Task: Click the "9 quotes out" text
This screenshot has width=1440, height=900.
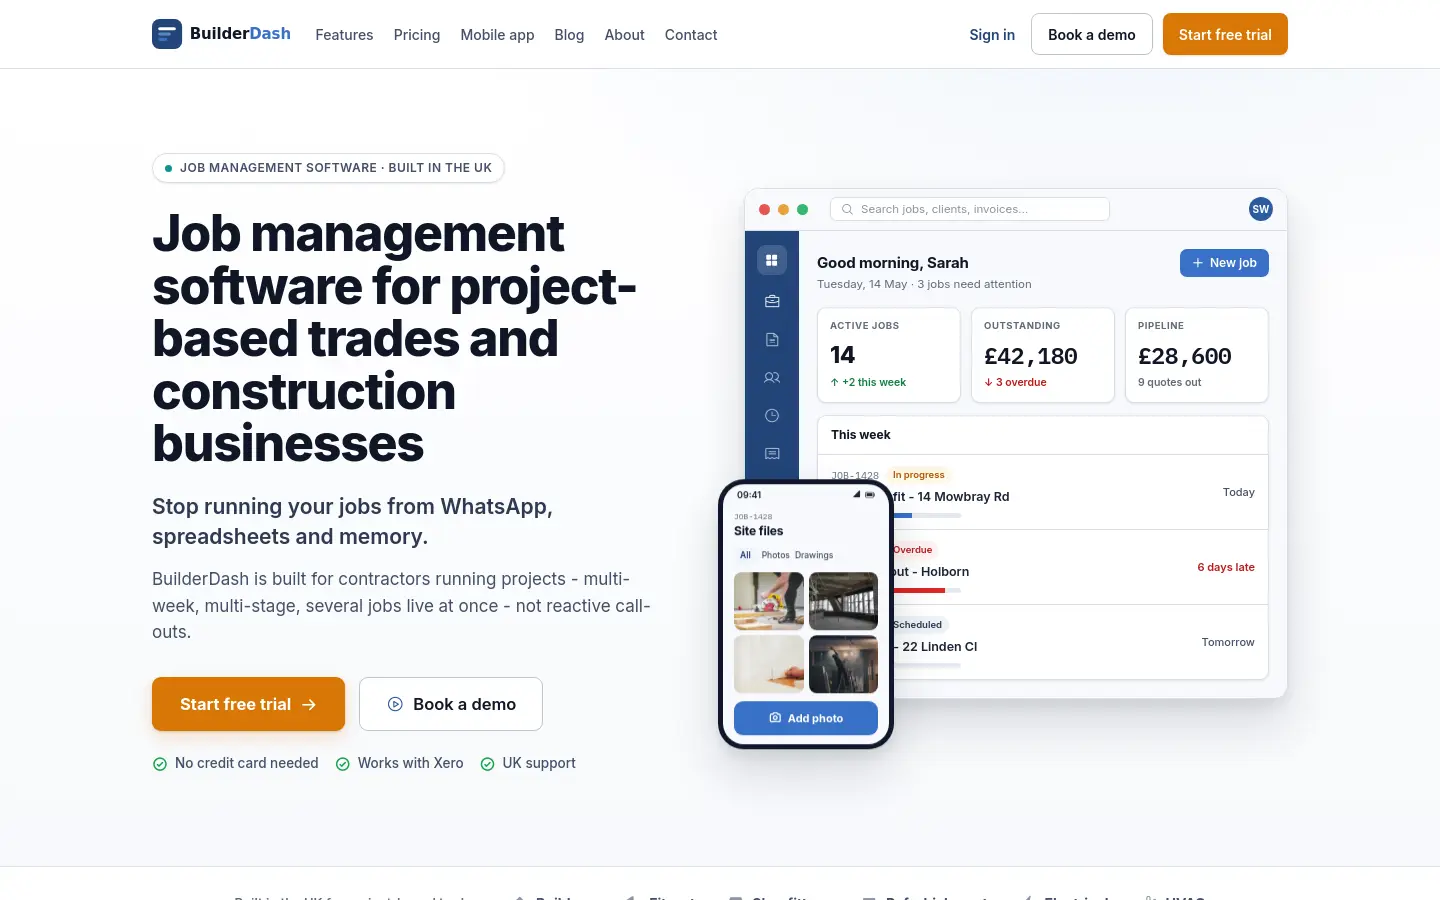Action: pos(1170,382)
